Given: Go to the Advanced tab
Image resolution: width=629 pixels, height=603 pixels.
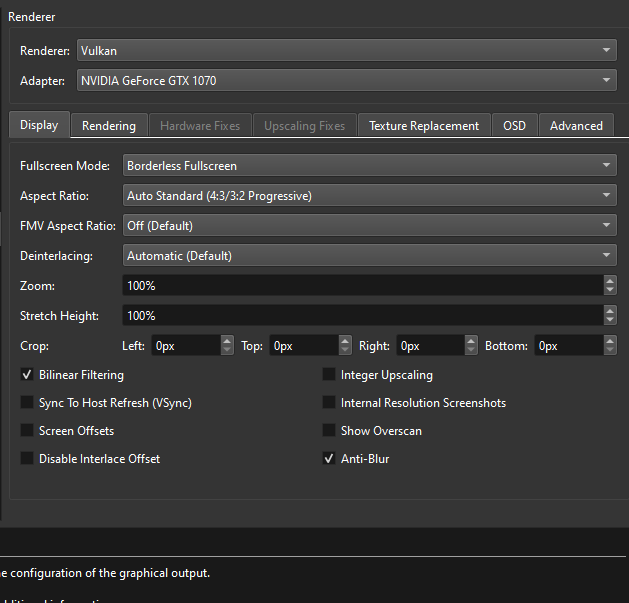Looking at the screenshot, I should click(x=576, y=126).
